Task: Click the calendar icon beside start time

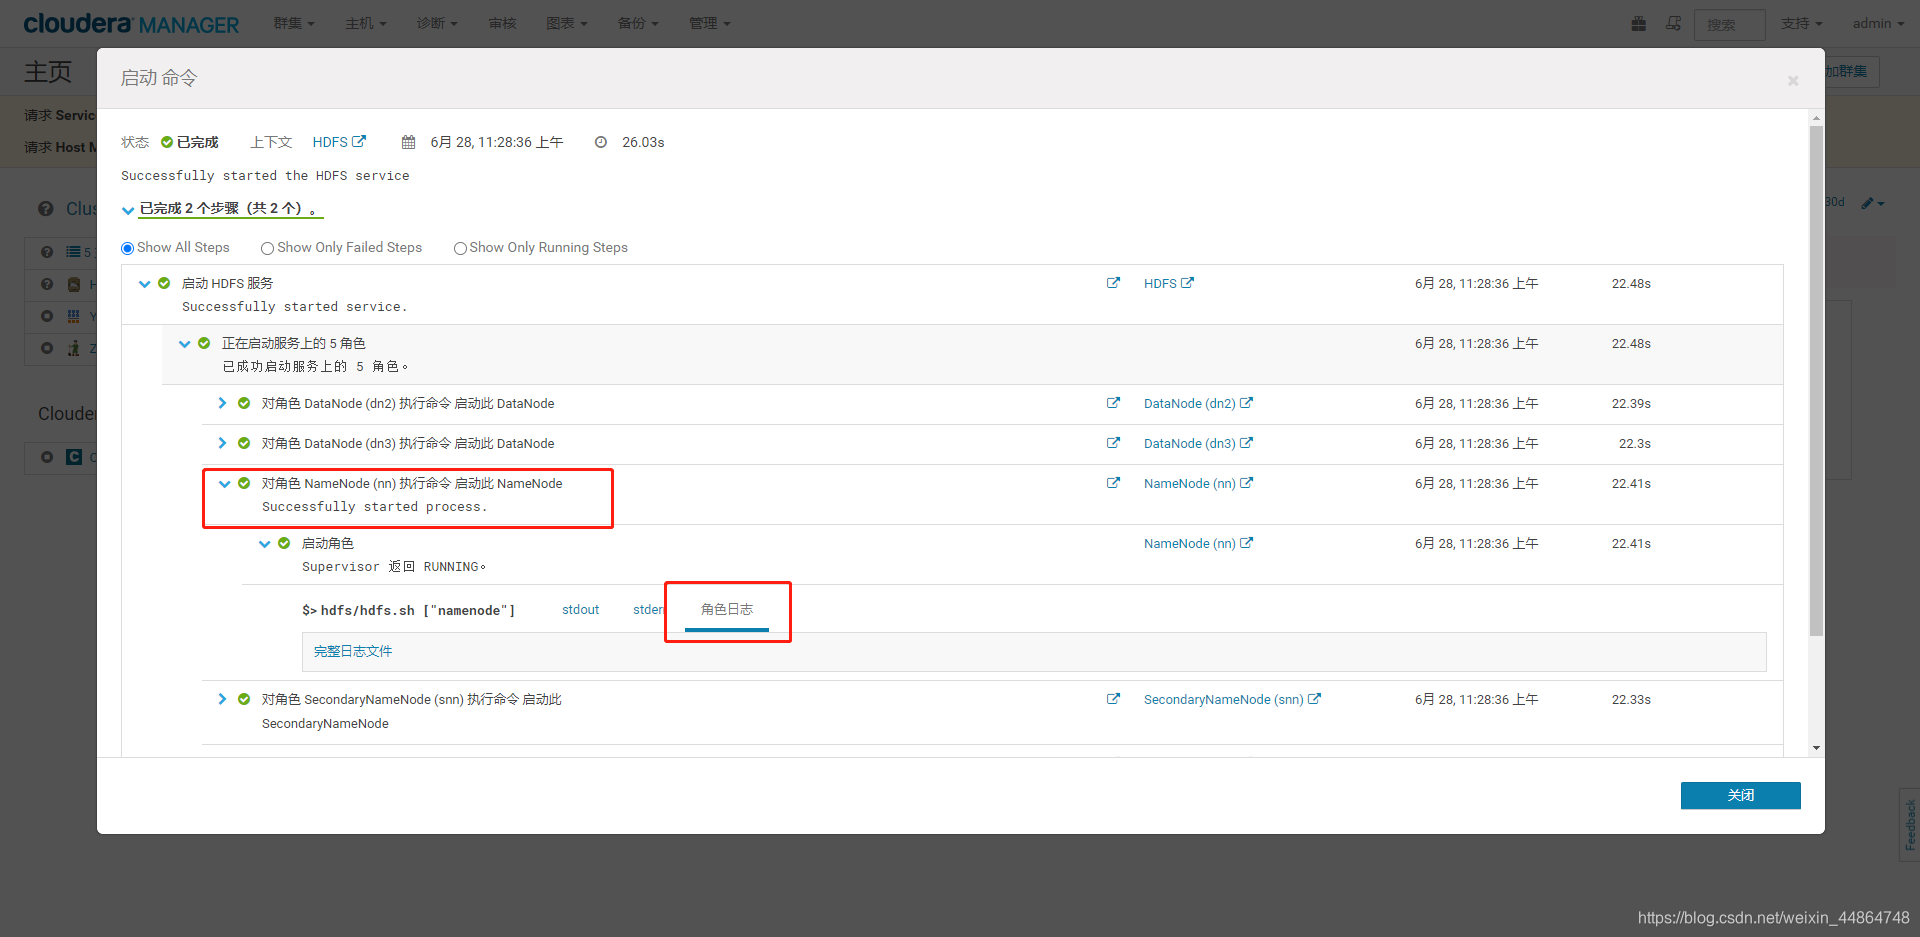Action: [408, 142]
